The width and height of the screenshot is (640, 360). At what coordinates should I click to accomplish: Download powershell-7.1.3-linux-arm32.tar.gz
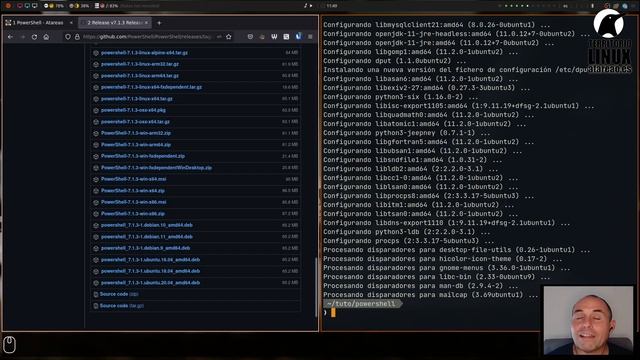coord(140,64)
